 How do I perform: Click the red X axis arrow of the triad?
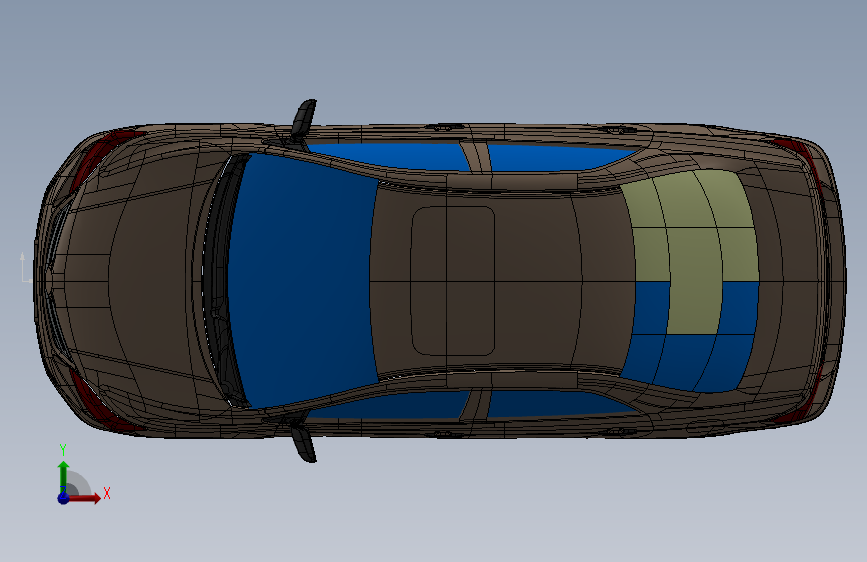pyautogui.click(x=86, y=498)
